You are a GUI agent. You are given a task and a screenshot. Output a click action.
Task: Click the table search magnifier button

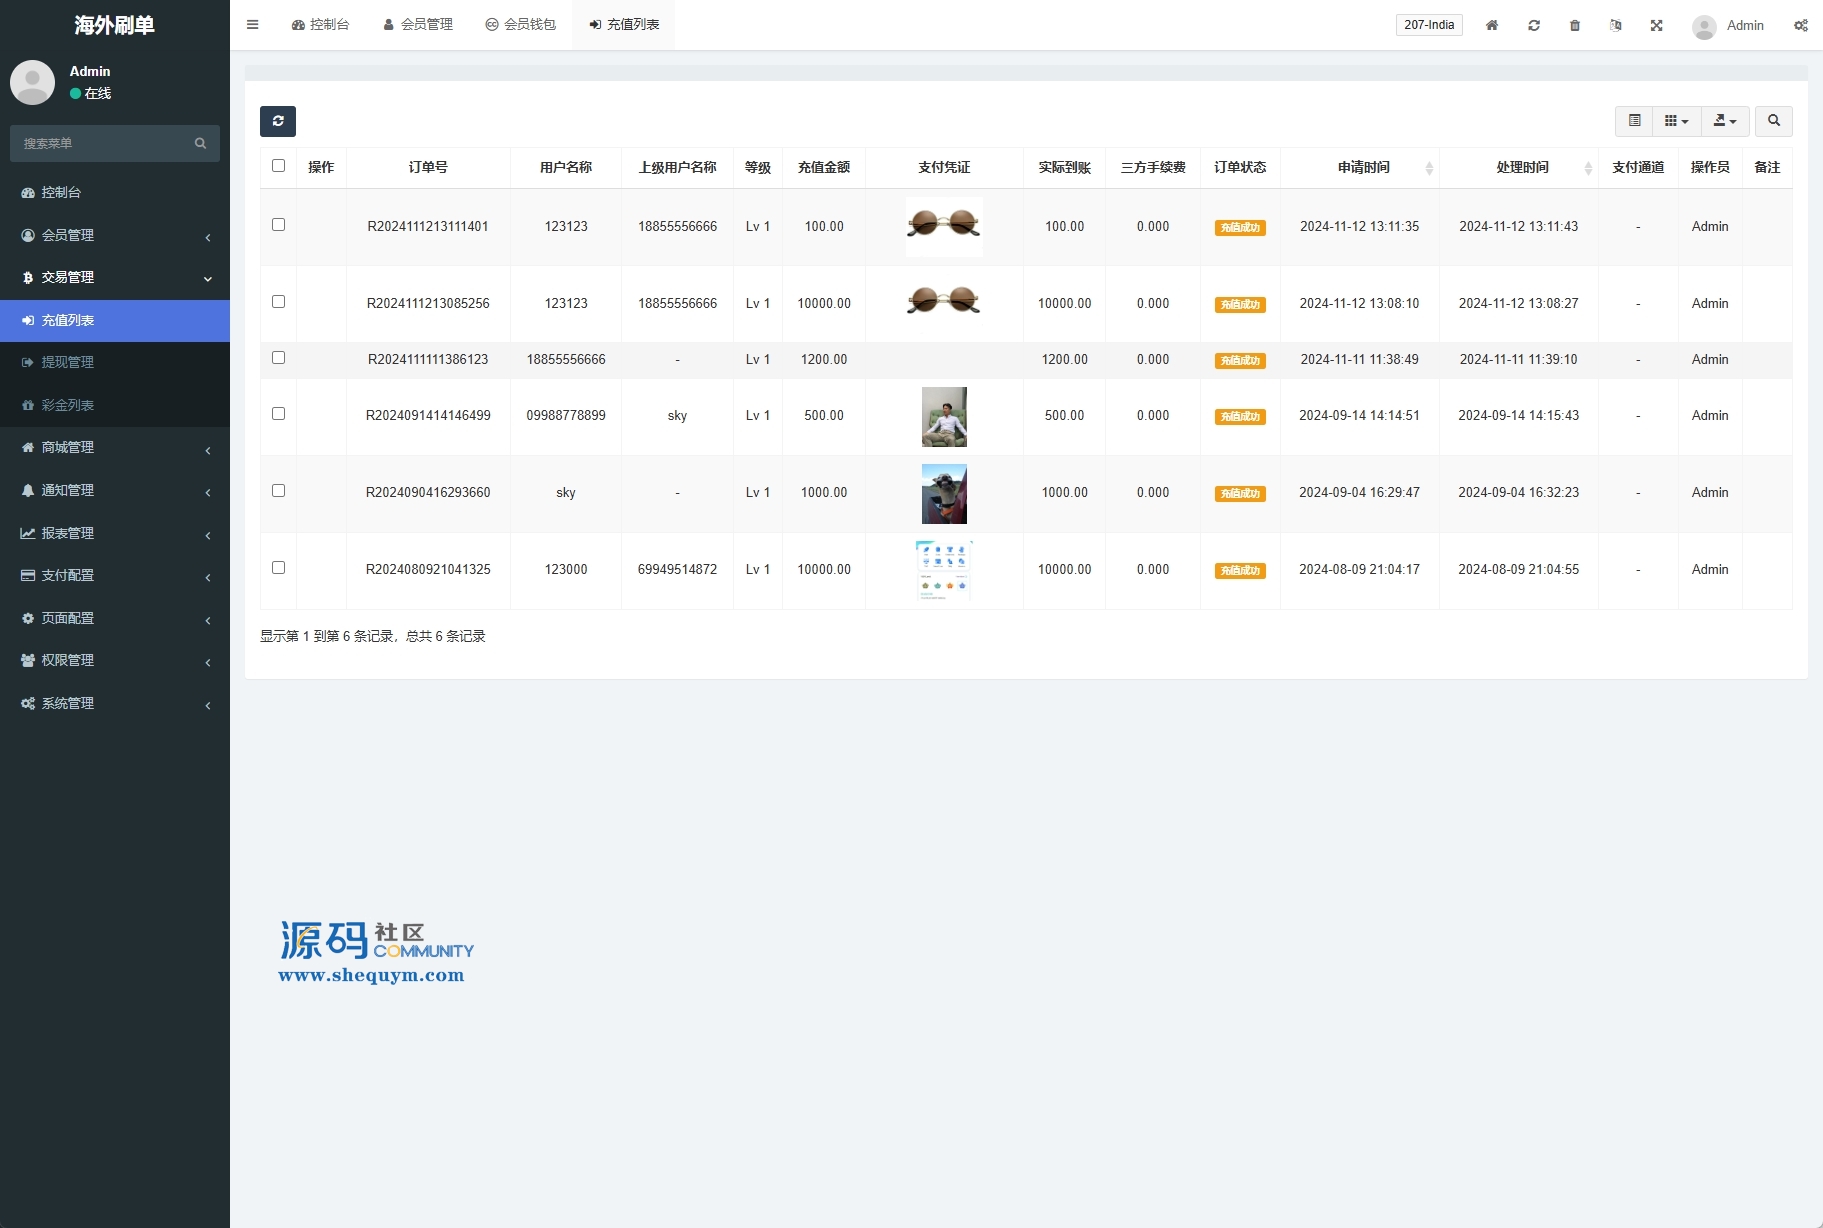[1773, 121]
